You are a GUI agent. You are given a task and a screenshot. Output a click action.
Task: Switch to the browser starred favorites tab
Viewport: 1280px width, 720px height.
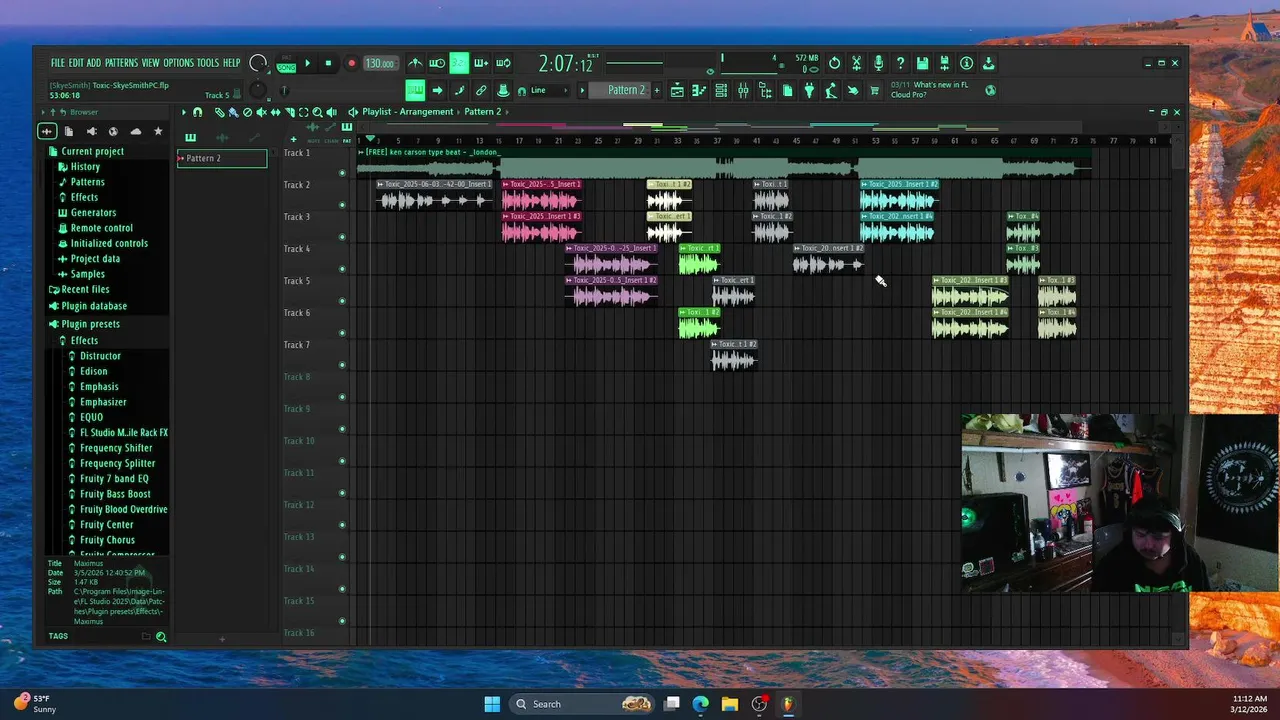(158, 131)
